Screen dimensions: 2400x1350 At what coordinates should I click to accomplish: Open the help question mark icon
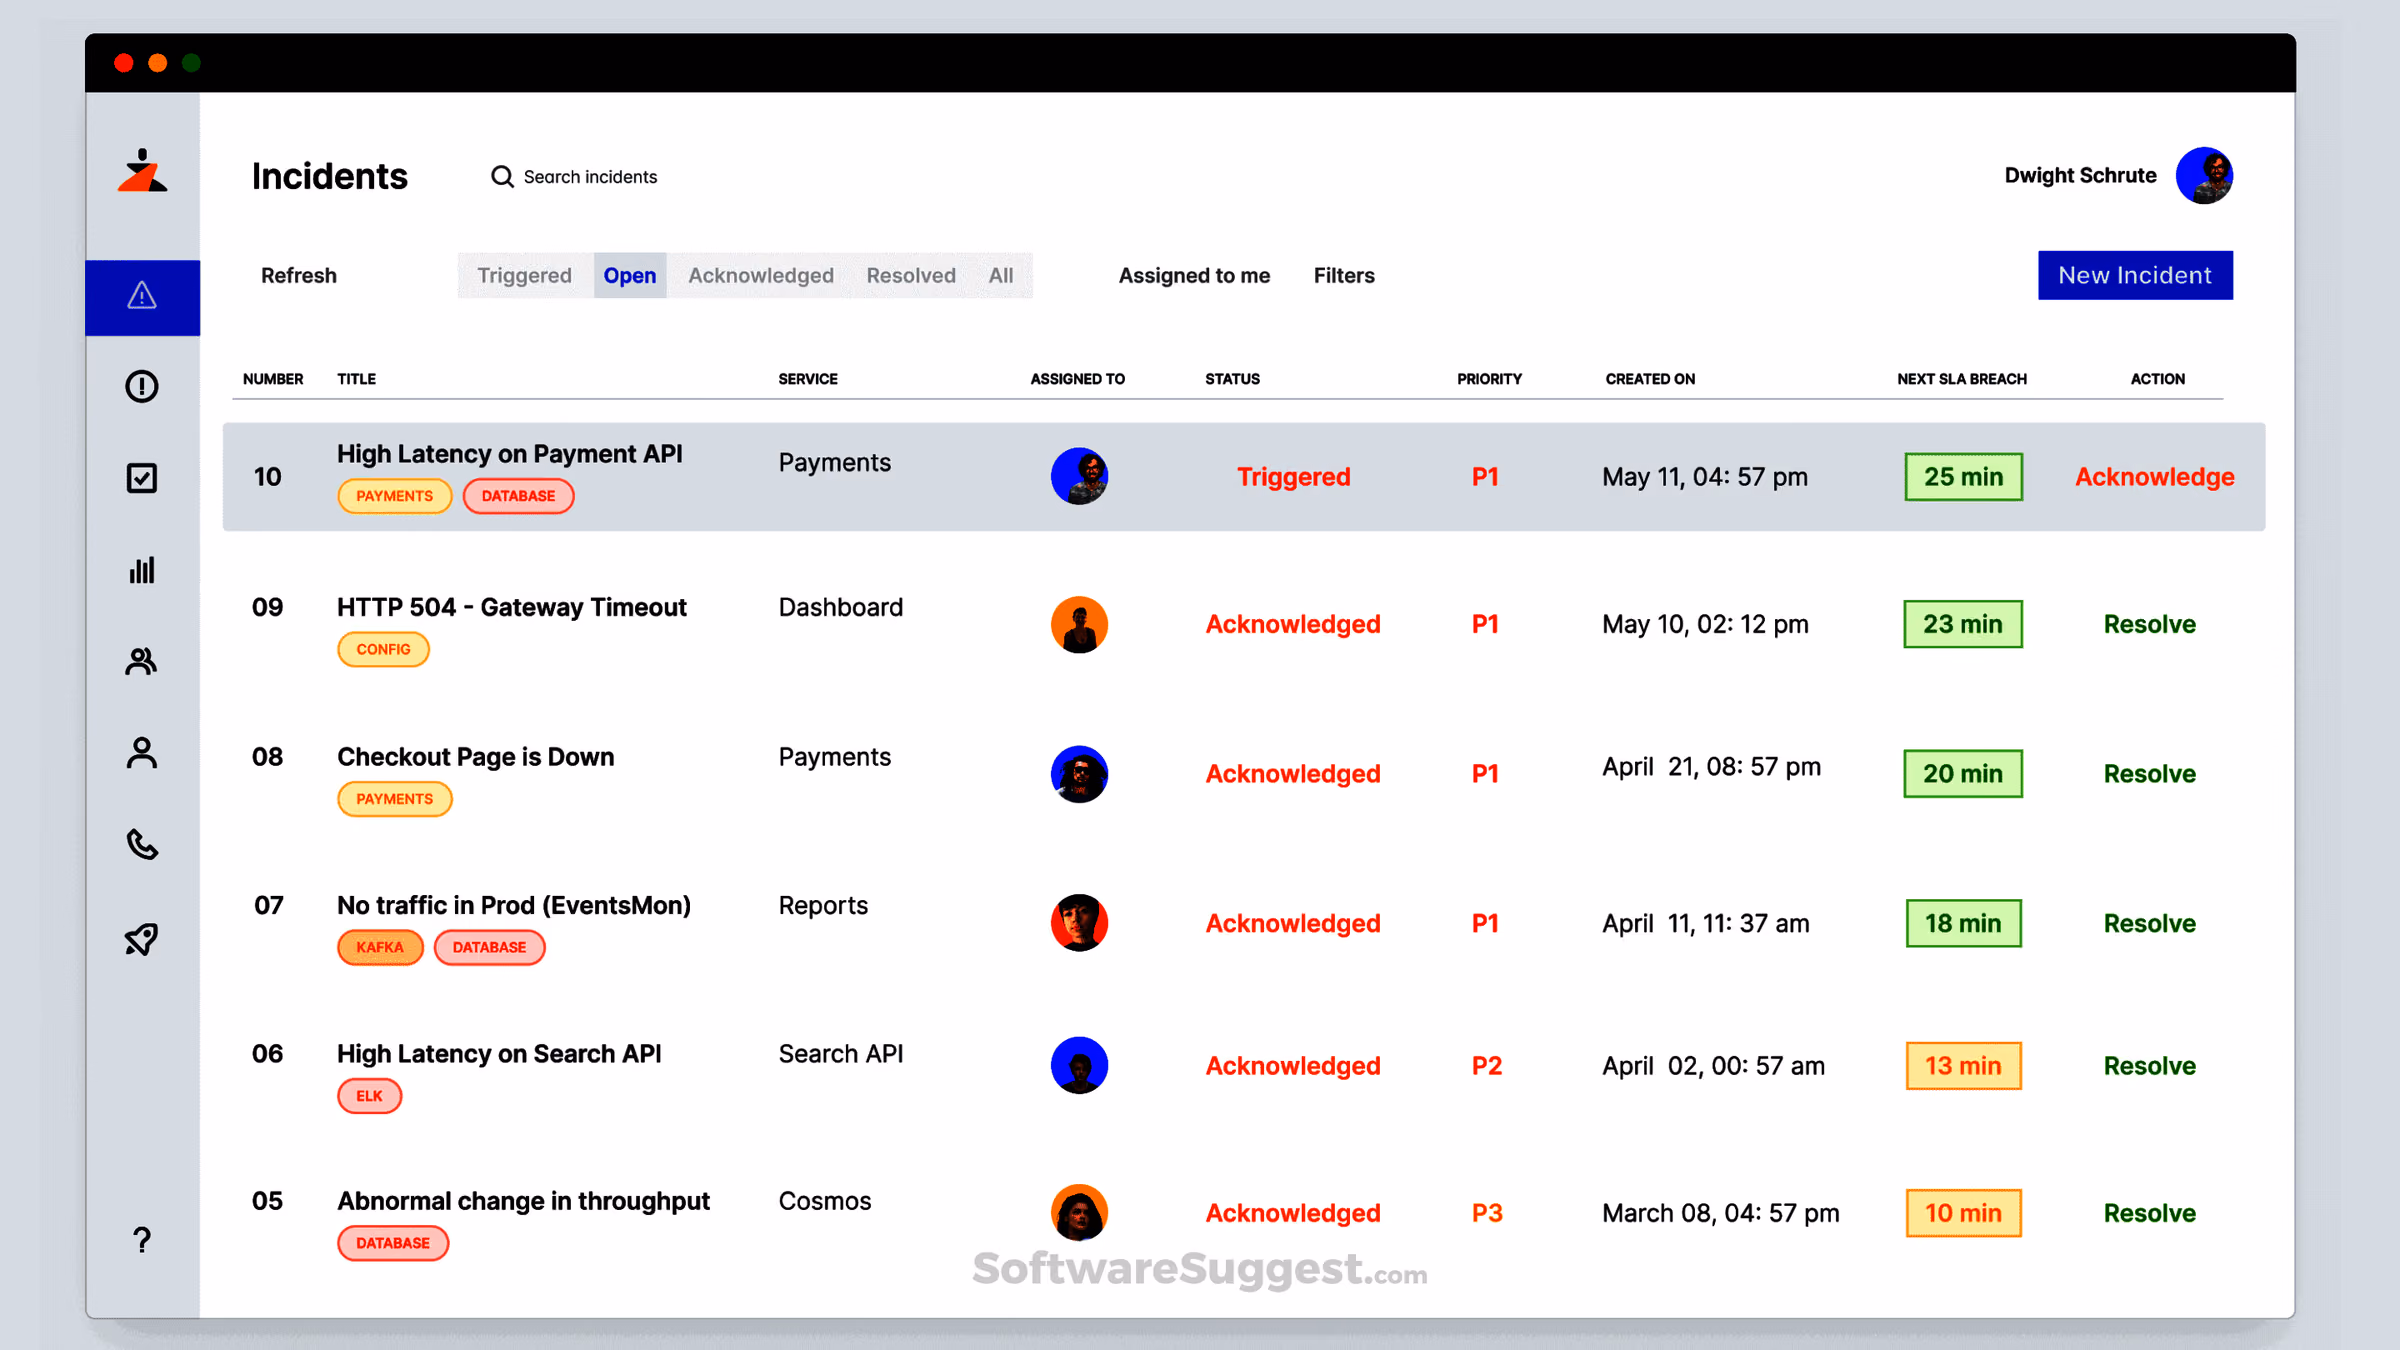pos(142,1240)
